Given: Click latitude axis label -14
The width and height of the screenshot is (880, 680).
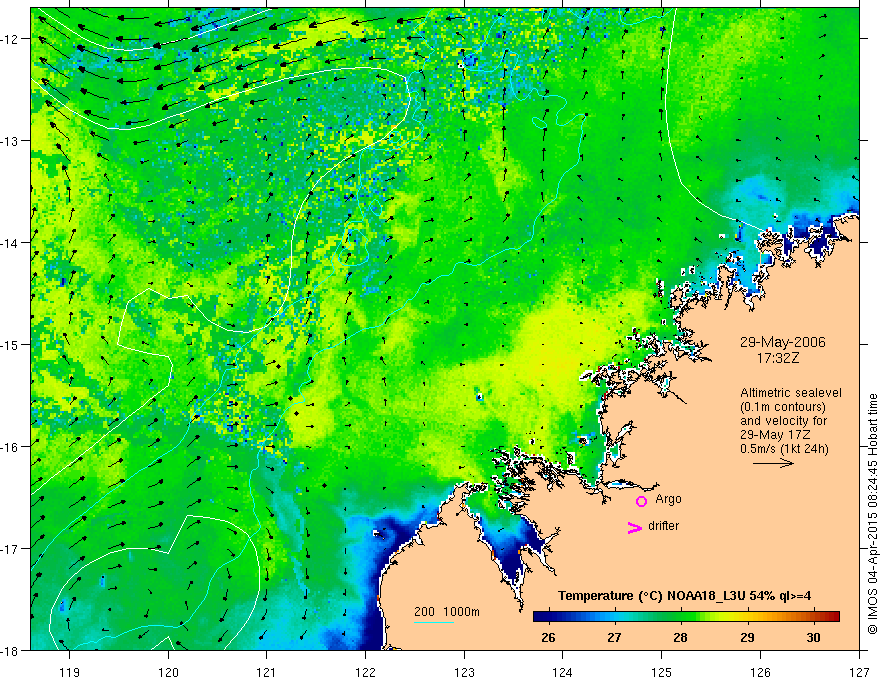Looking at the screenshot, I should tap(9, 242).
